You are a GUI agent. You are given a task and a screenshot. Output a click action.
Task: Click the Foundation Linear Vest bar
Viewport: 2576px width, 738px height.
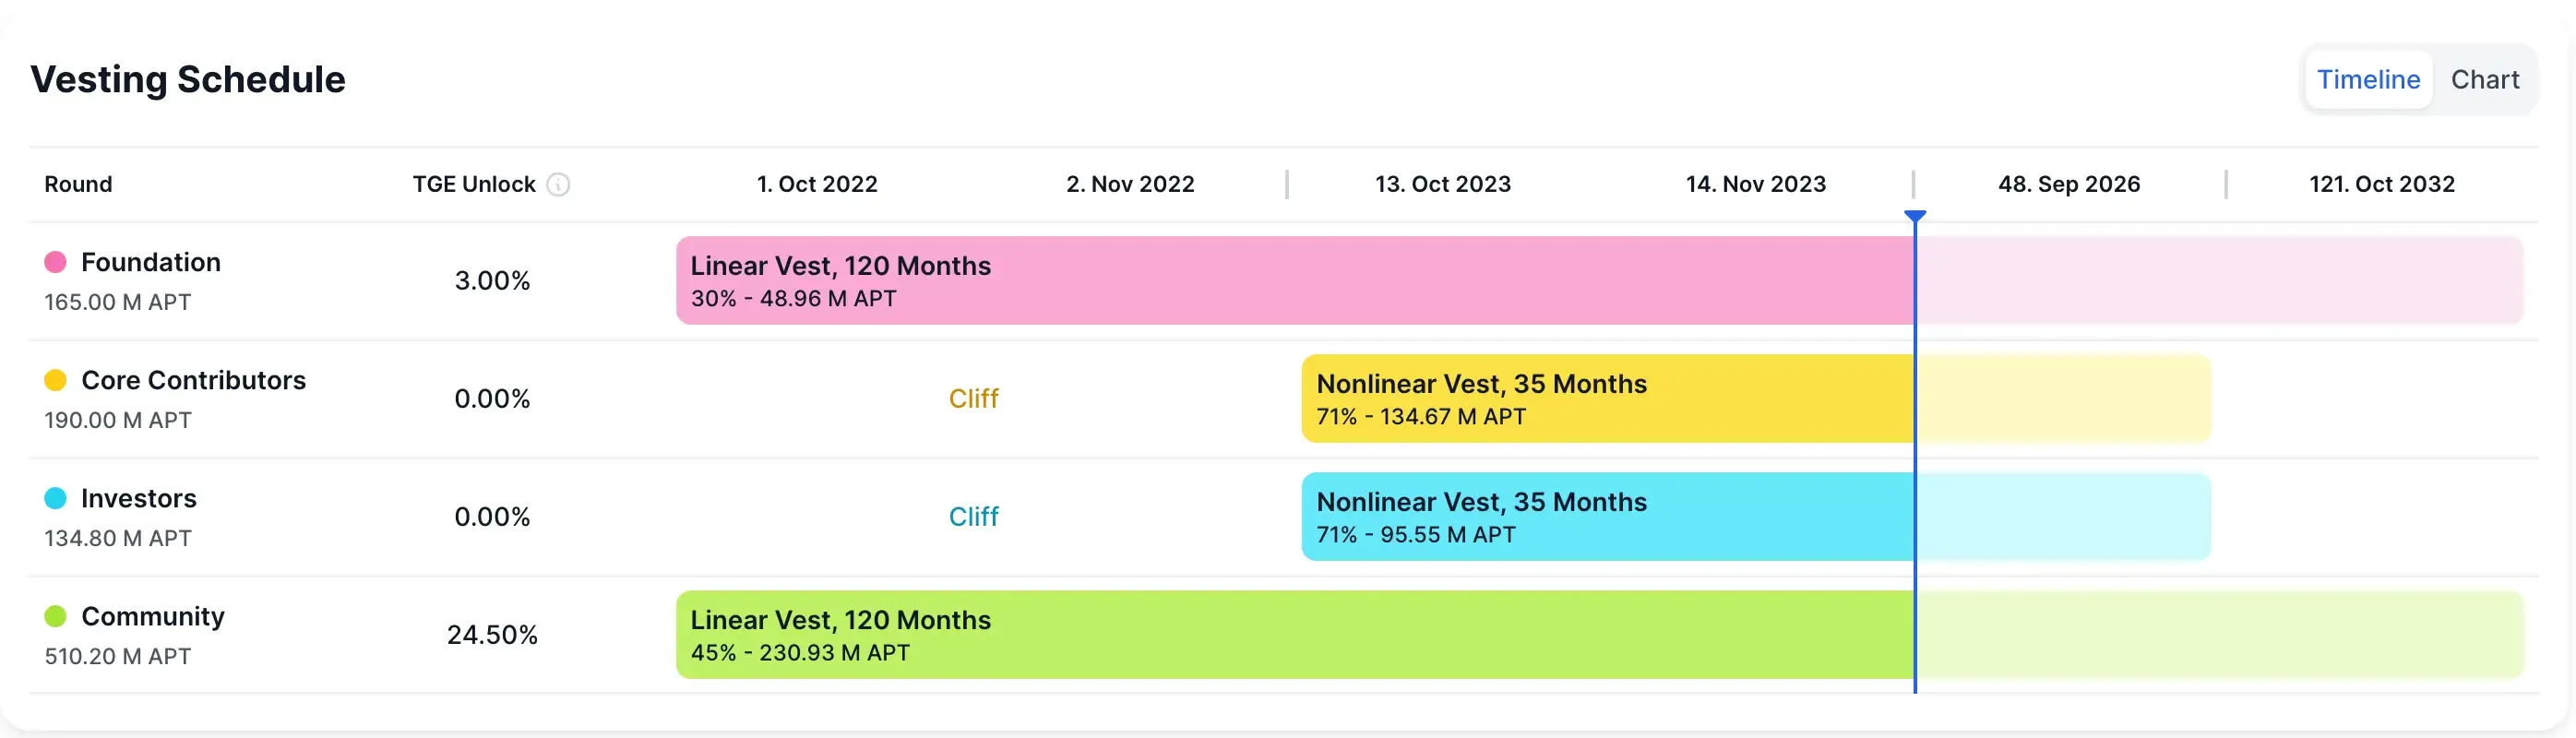1294,281
